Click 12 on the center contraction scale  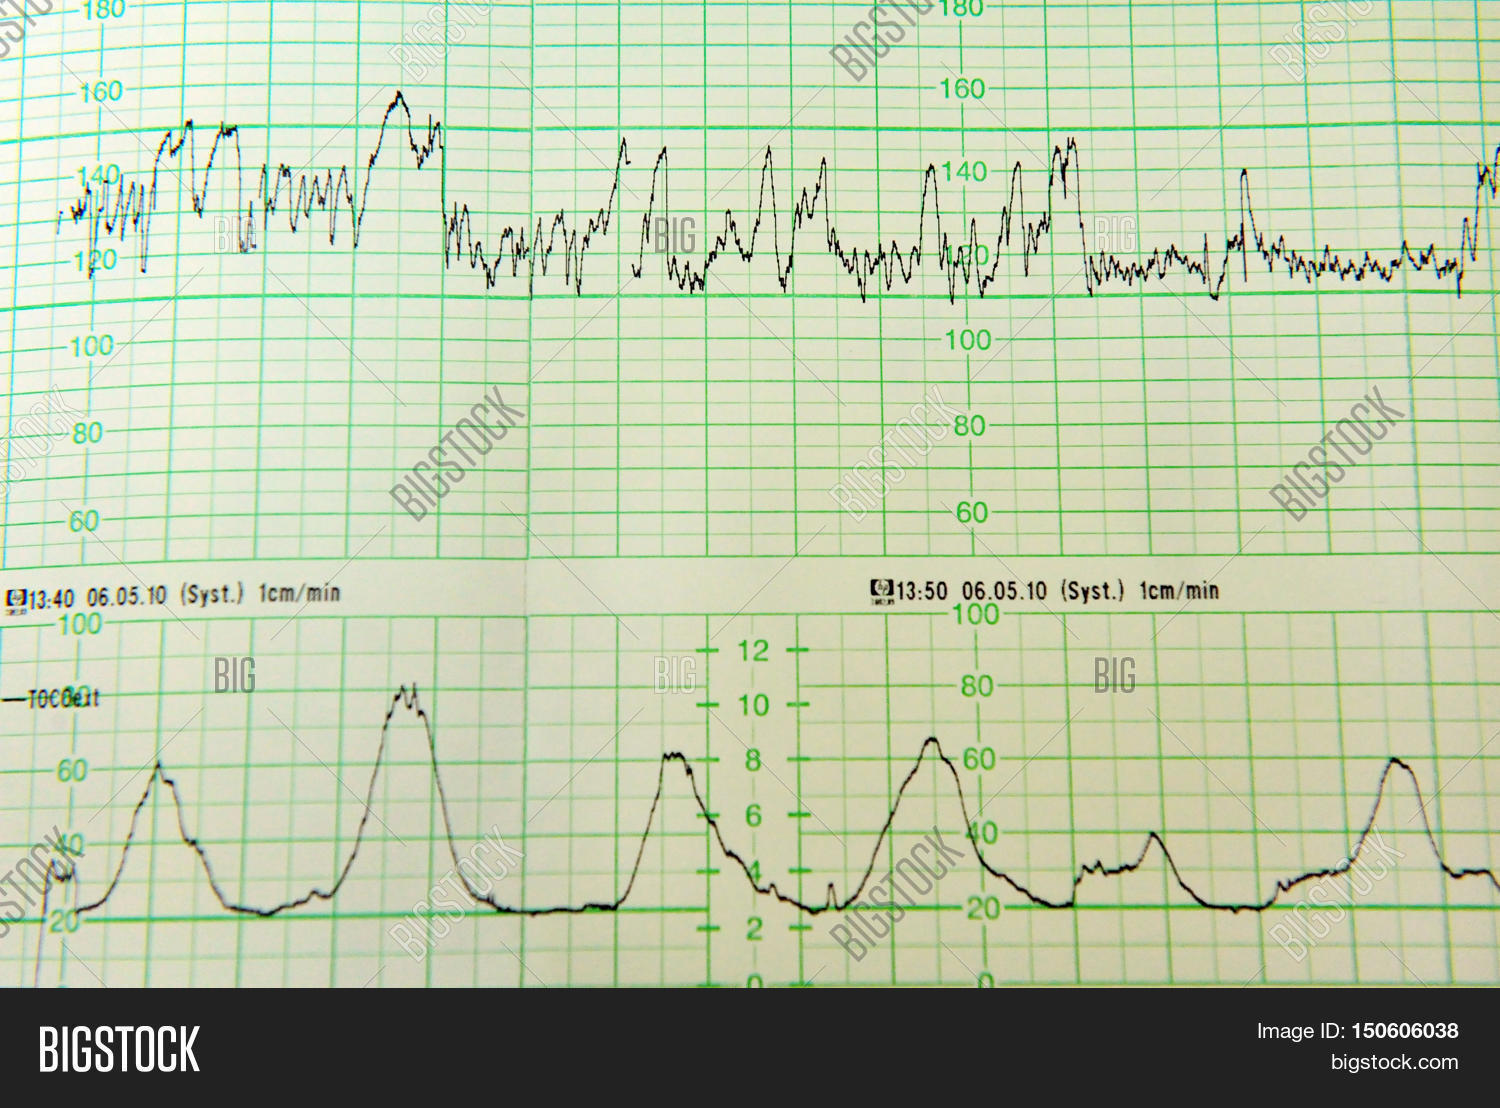tap(753, 651)
